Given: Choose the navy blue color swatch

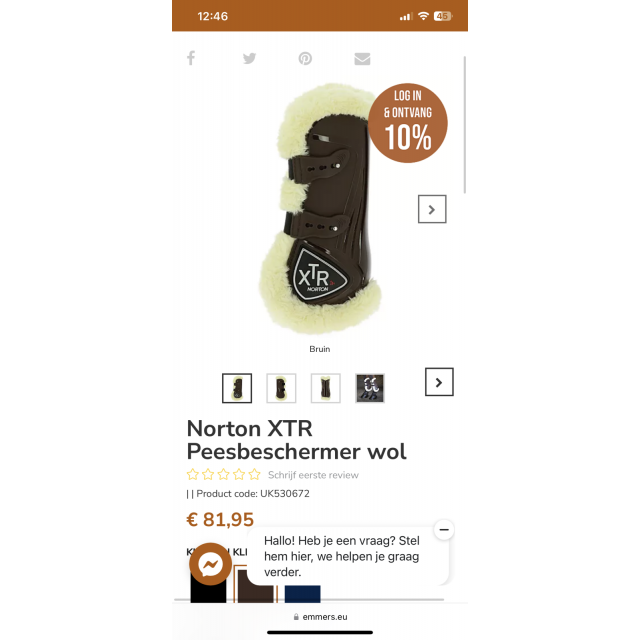Looking at the screenshot, I should [302, 593].
